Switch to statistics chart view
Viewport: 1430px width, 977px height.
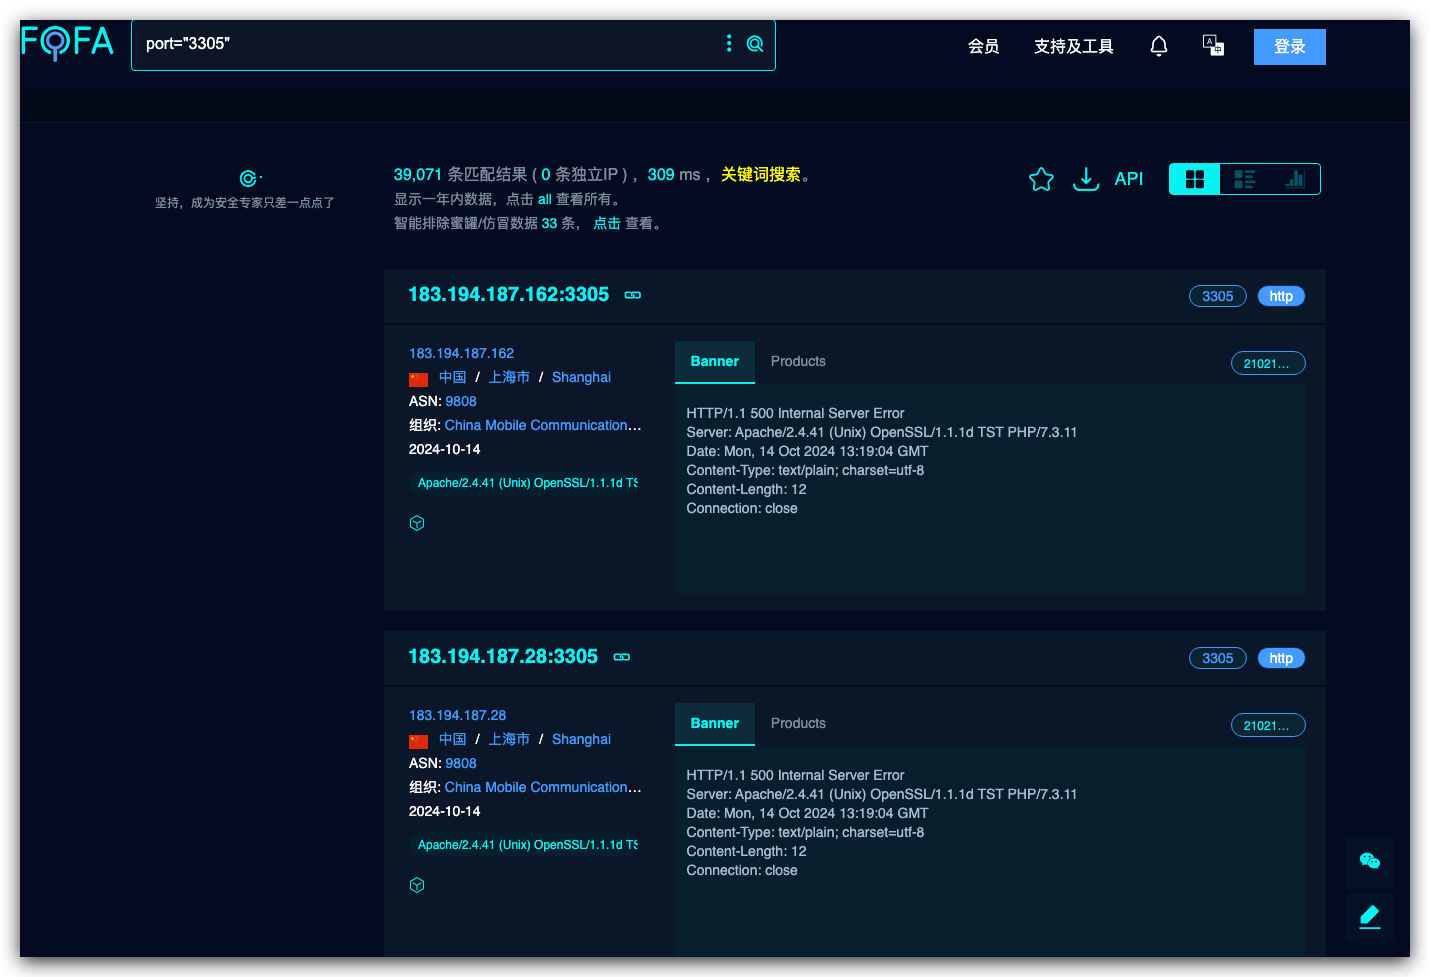pyautogui.click(x=1295, y=179)
